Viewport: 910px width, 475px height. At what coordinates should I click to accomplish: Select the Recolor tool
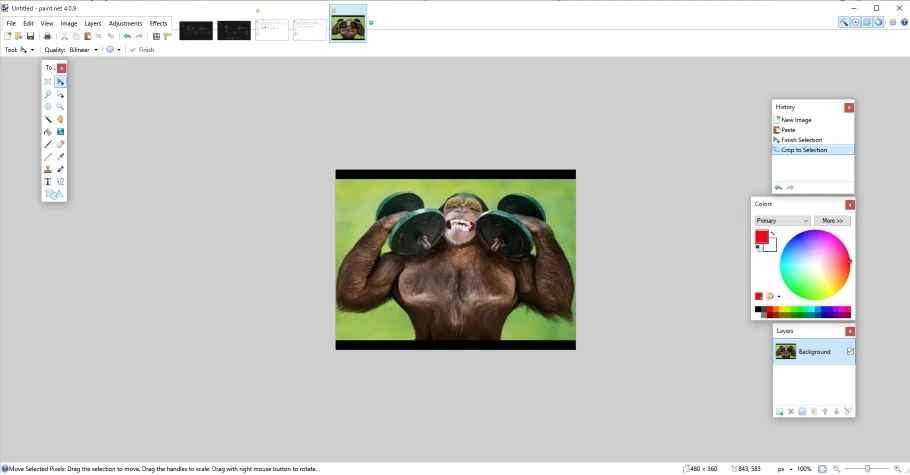click(60, 169)
